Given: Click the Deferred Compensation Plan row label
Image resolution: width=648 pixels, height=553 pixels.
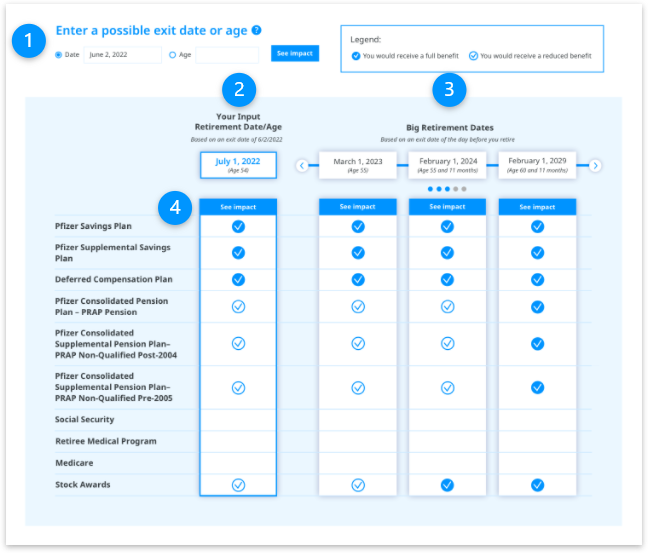Looking at the screenshot, I should 114,279.
